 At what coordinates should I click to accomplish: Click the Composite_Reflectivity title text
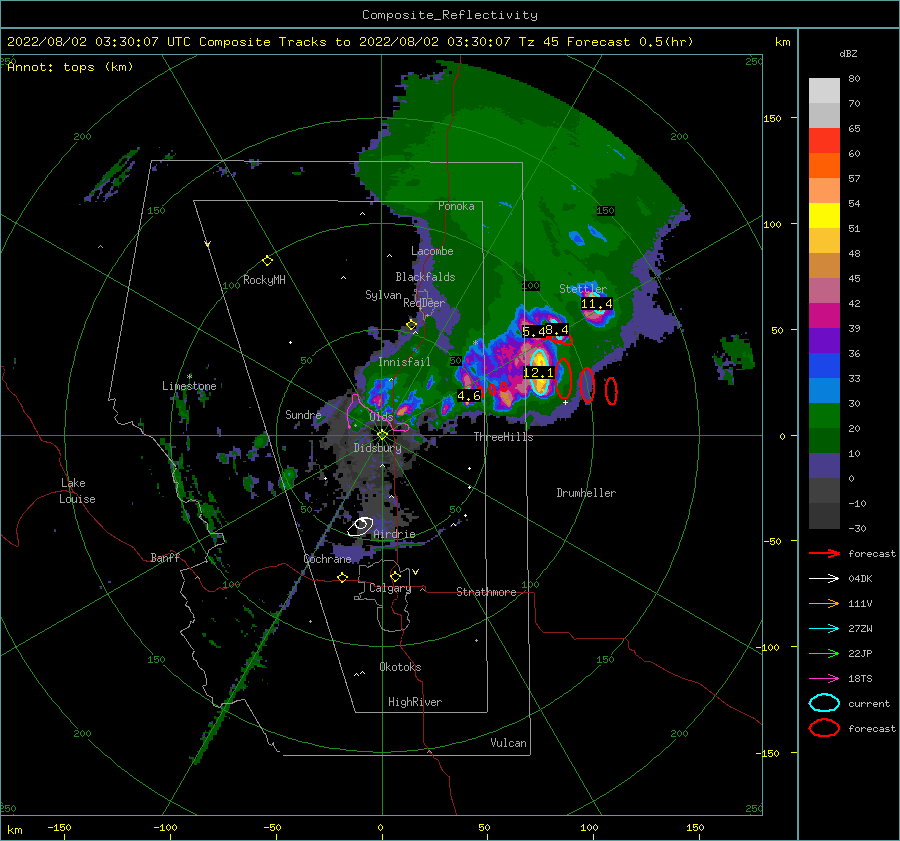point(449,15)
